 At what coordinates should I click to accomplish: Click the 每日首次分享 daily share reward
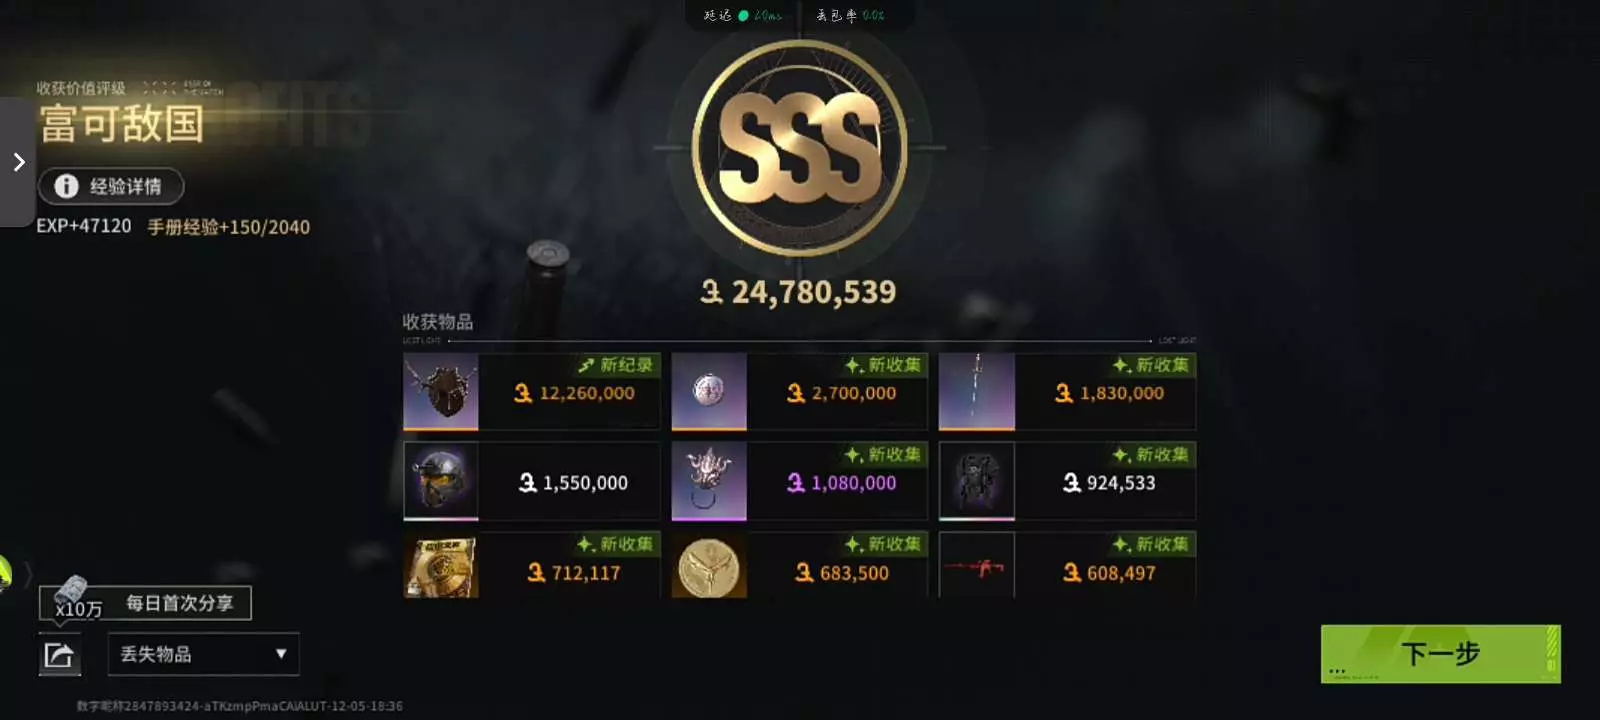145,603
